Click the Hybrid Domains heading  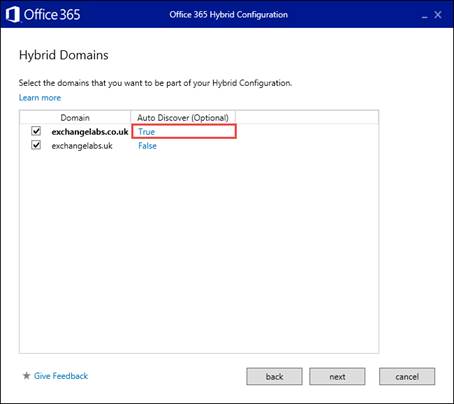[64, 55]
